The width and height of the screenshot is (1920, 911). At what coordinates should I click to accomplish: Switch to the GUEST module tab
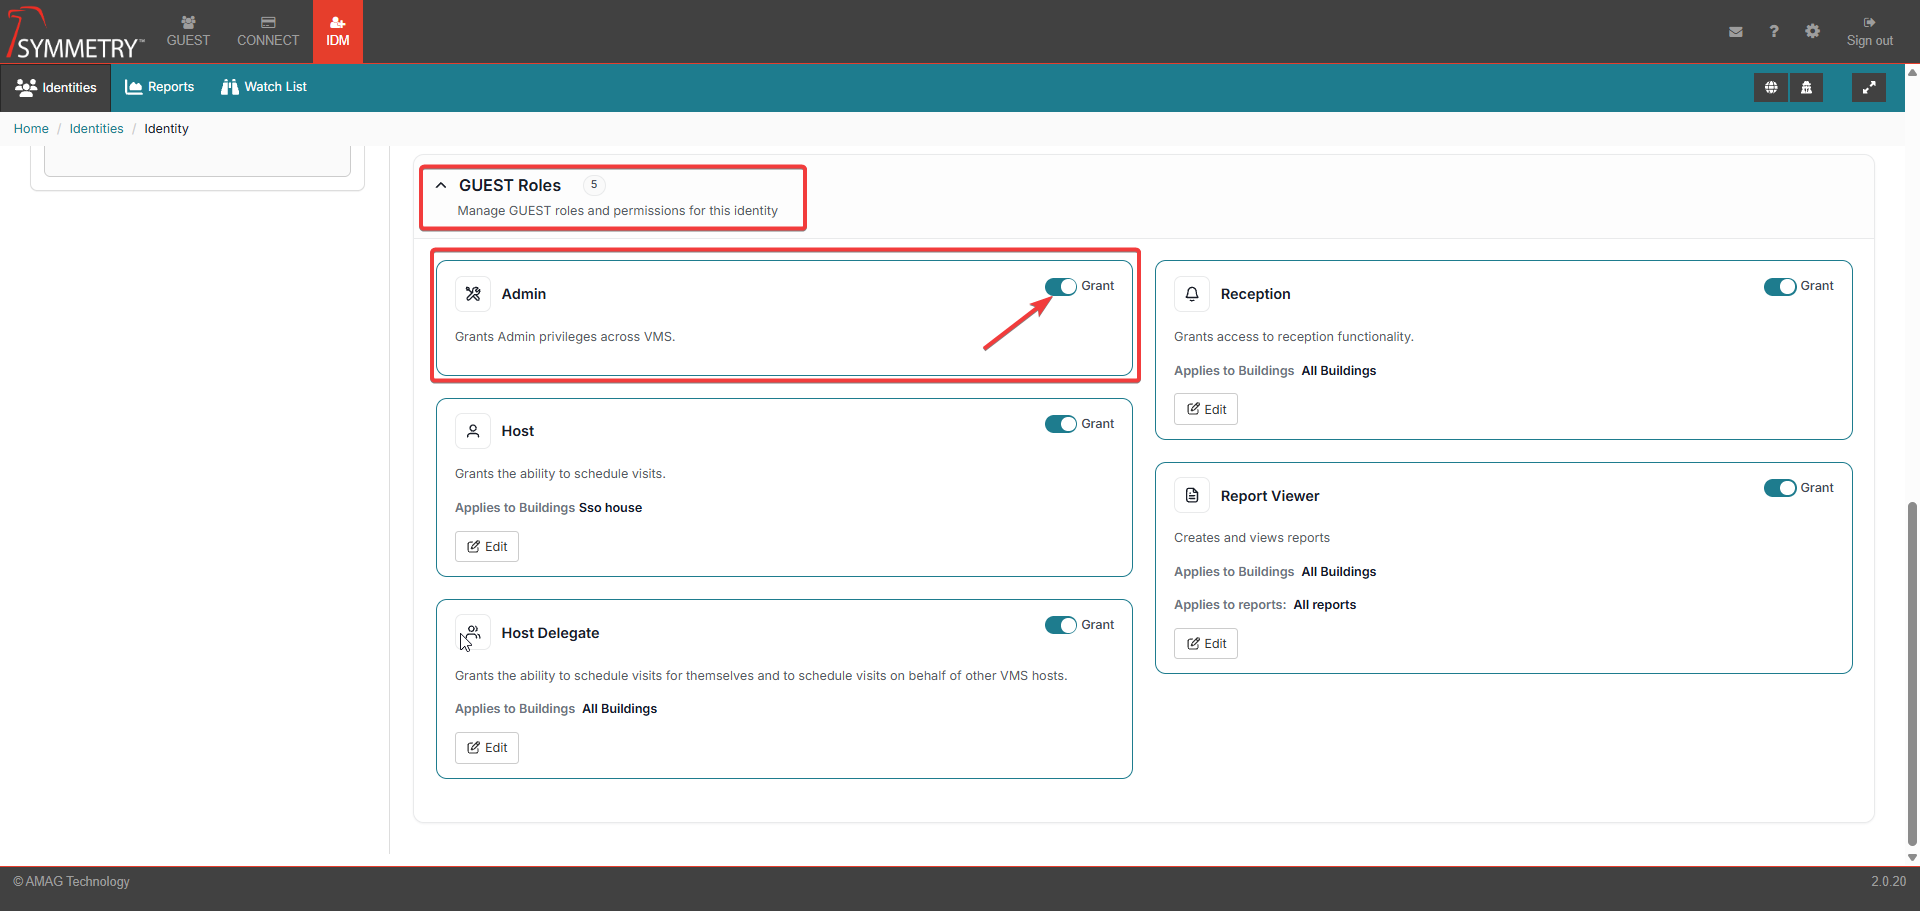(188, 31)
